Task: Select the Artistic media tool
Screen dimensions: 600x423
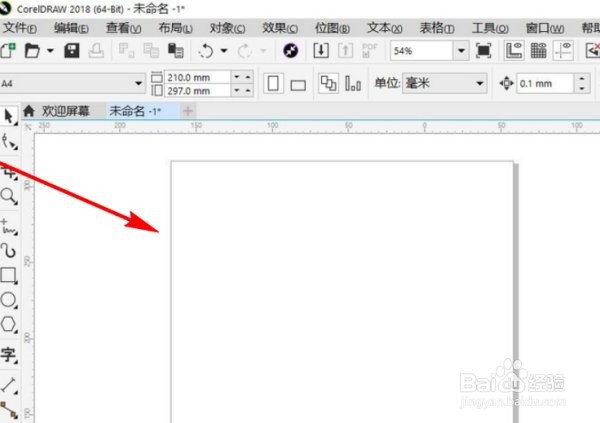Action: click(8, 251)
